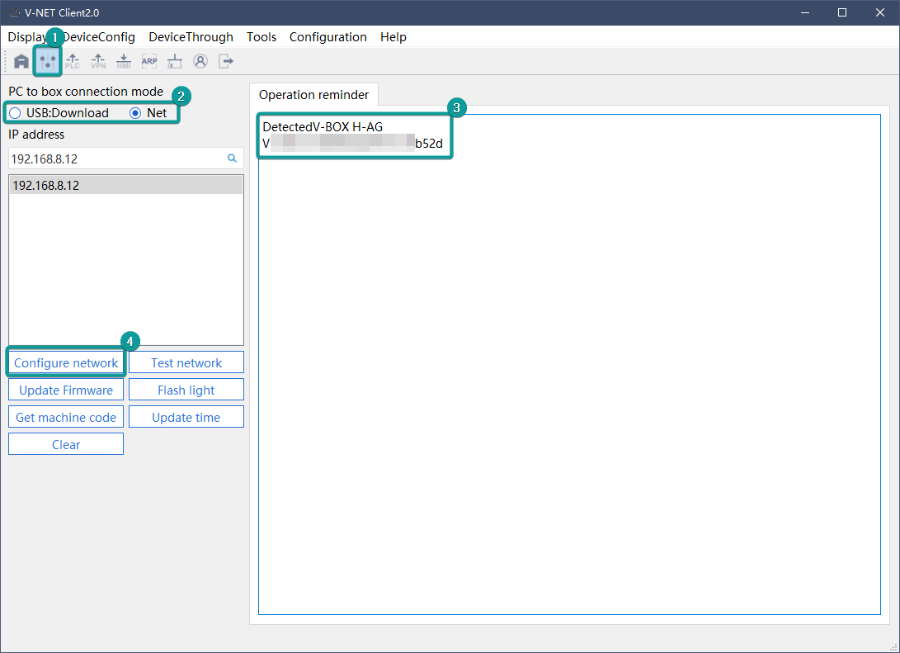Screen dimensions: 900x653
Task: Open the user account toolbar icon
Action: coord(200,61)
